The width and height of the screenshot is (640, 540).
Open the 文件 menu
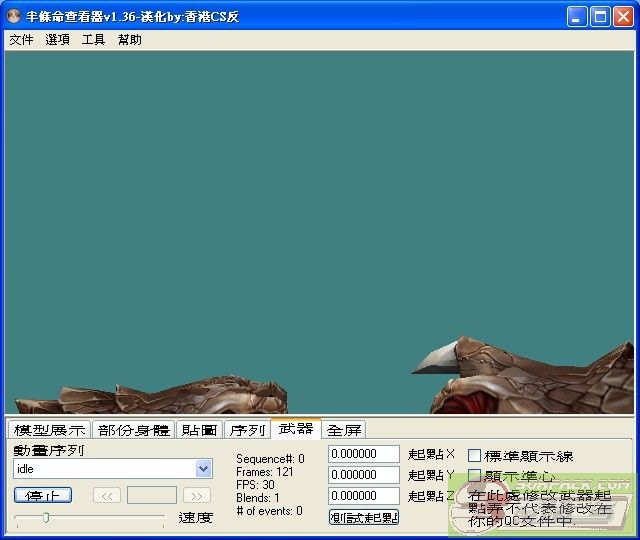pyautogui.click(x=21, y=40)
